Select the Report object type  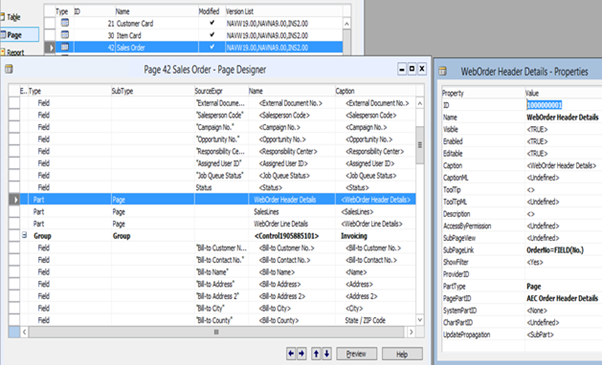pyautogui.click(x=12, y=52)
